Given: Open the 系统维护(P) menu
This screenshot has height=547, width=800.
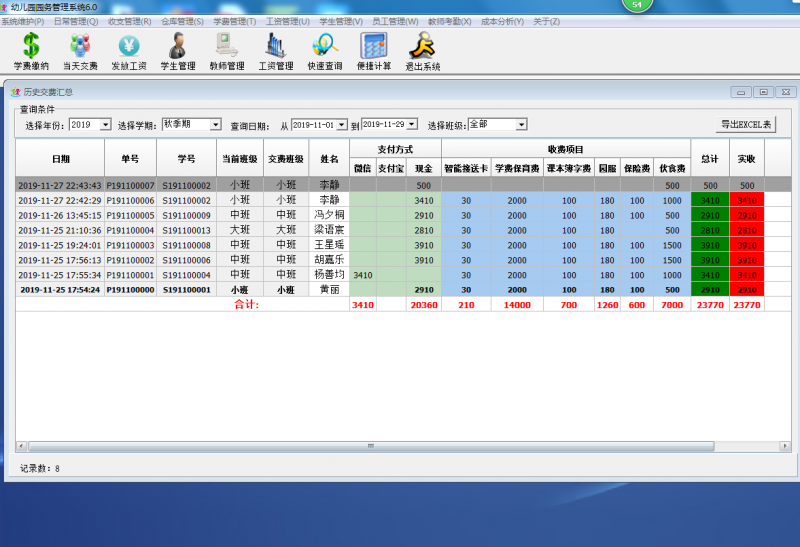Looking at the screenshot, I should pos(22,21).
